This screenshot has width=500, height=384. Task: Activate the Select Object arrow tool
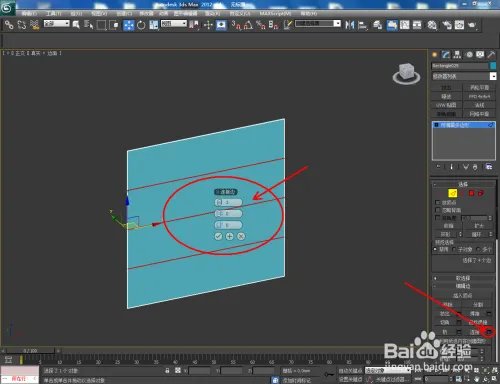(x=76, y=25)
